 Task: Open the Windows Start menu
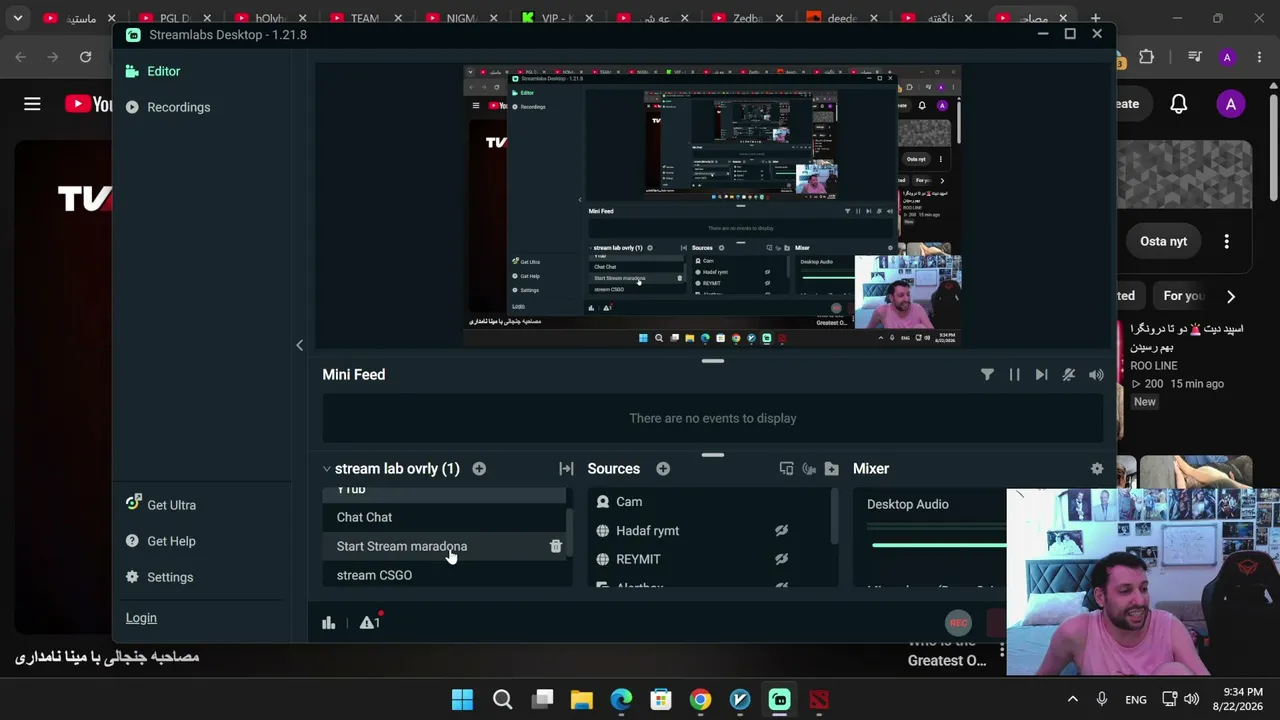click(462, 699)
